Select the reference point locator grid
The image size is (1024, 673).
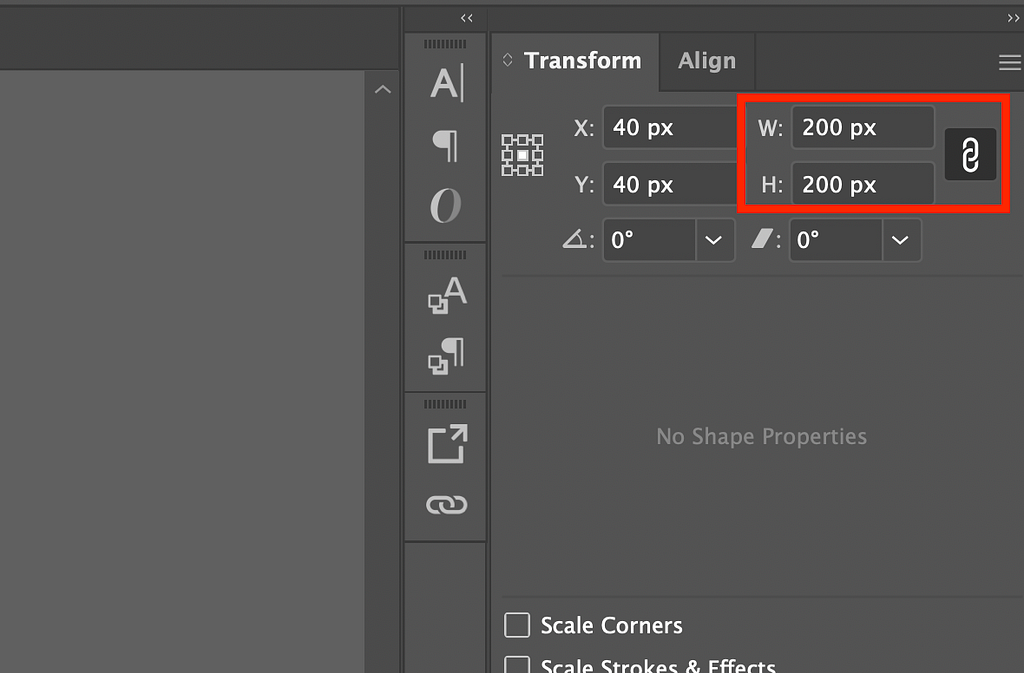coord(522,155)
